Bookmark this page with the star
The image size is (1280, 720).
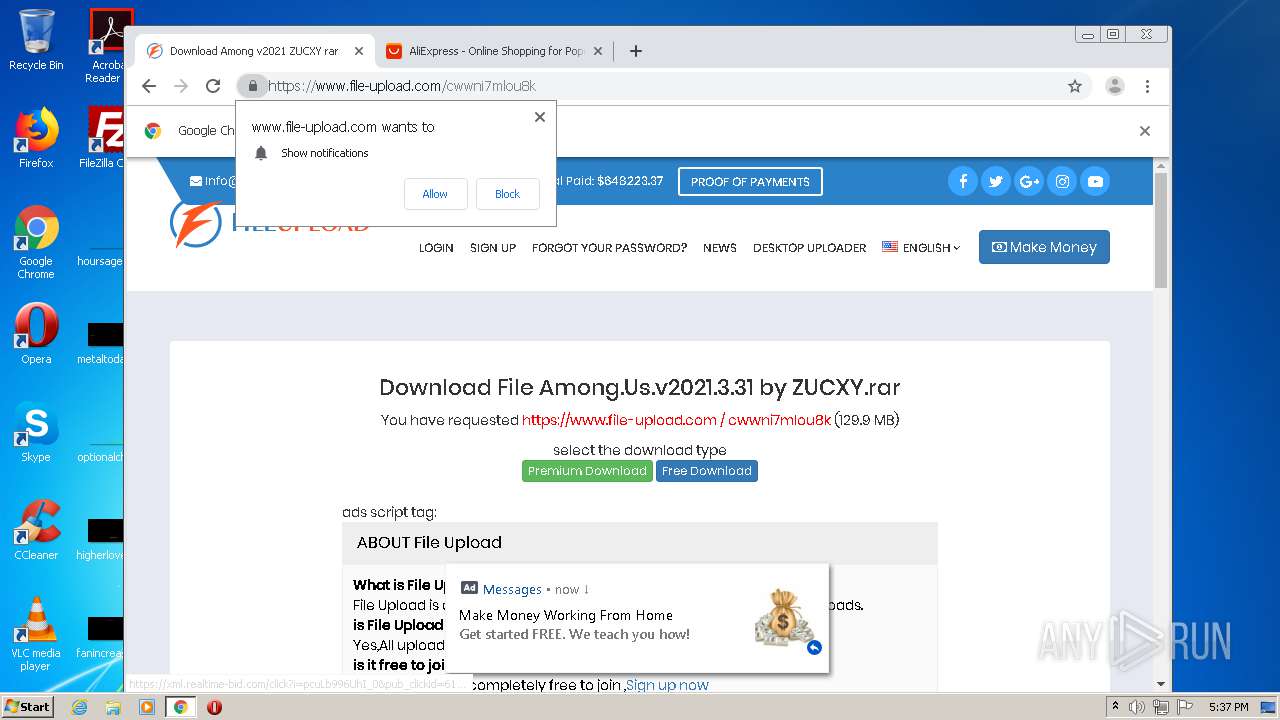pyautogui.click(x=1075, y=86)
